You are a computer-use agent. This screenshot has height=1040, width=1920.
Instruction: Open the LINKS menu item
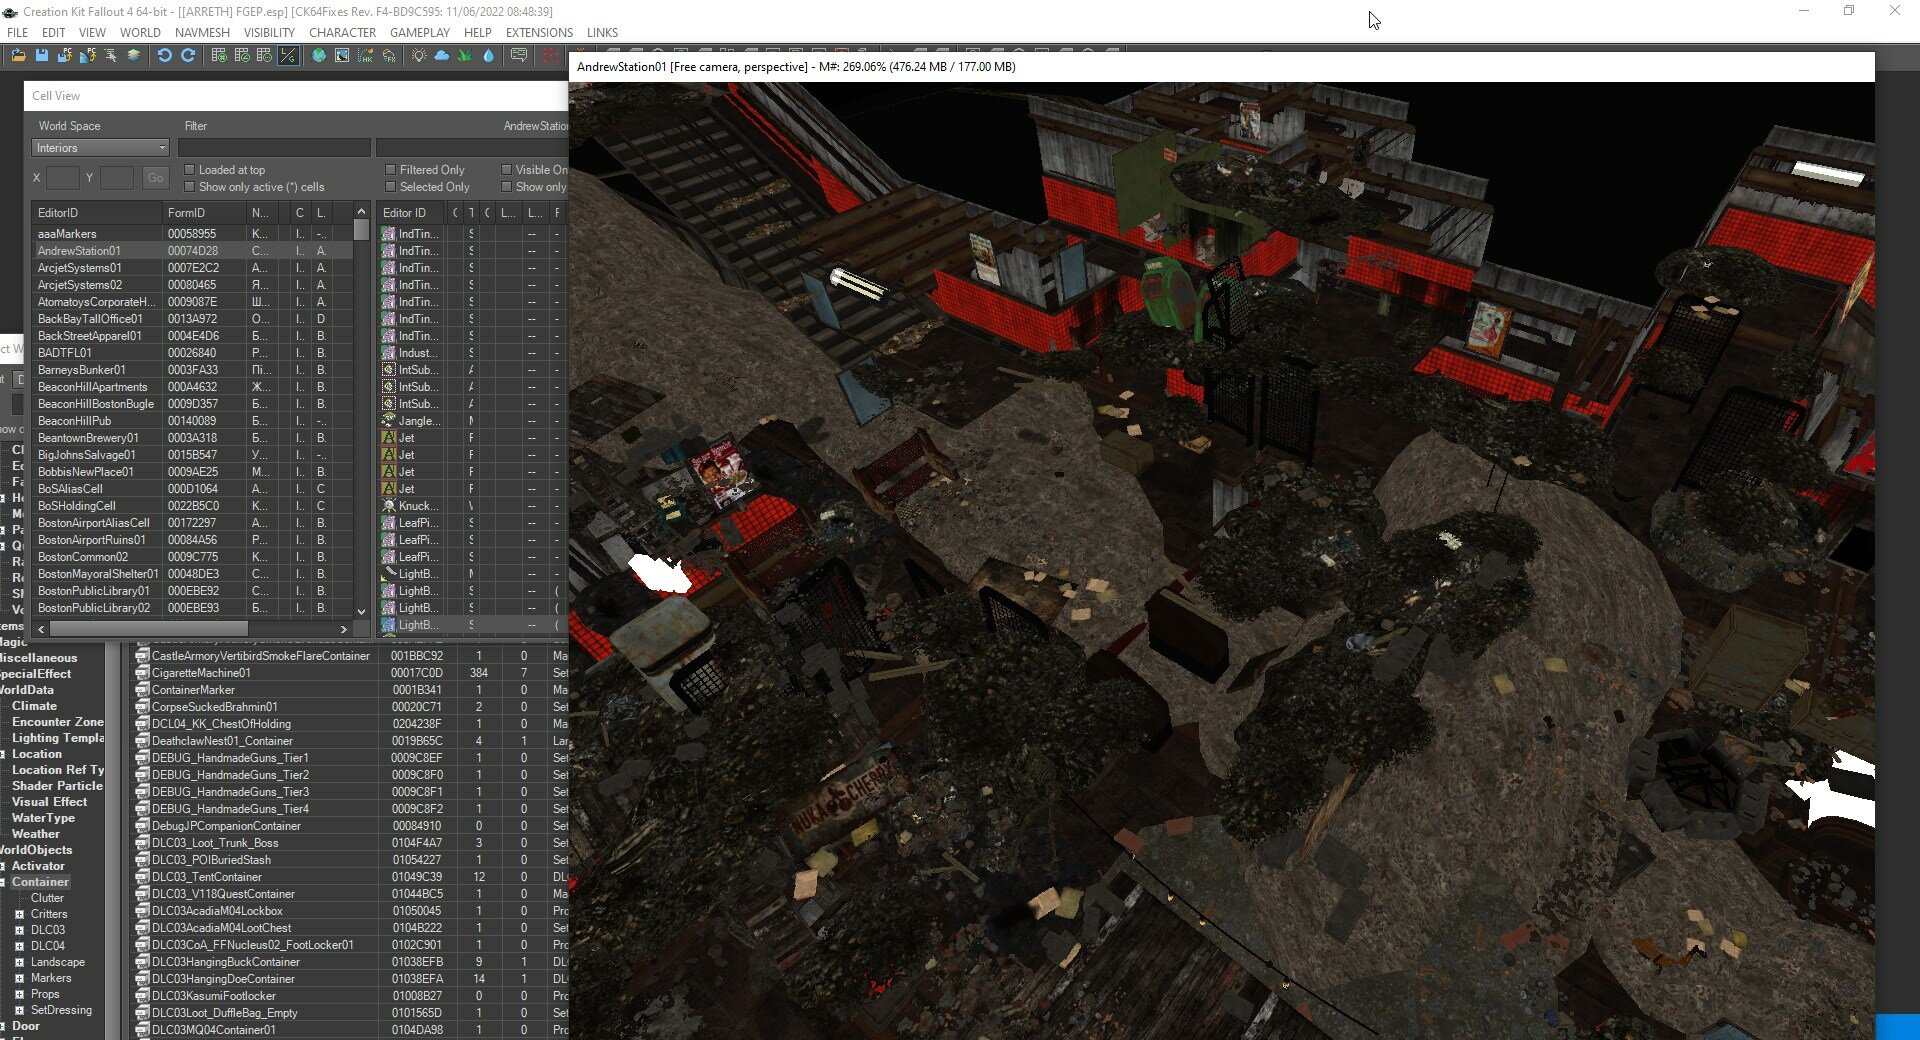pyautogui.click(x=602, y=32)
